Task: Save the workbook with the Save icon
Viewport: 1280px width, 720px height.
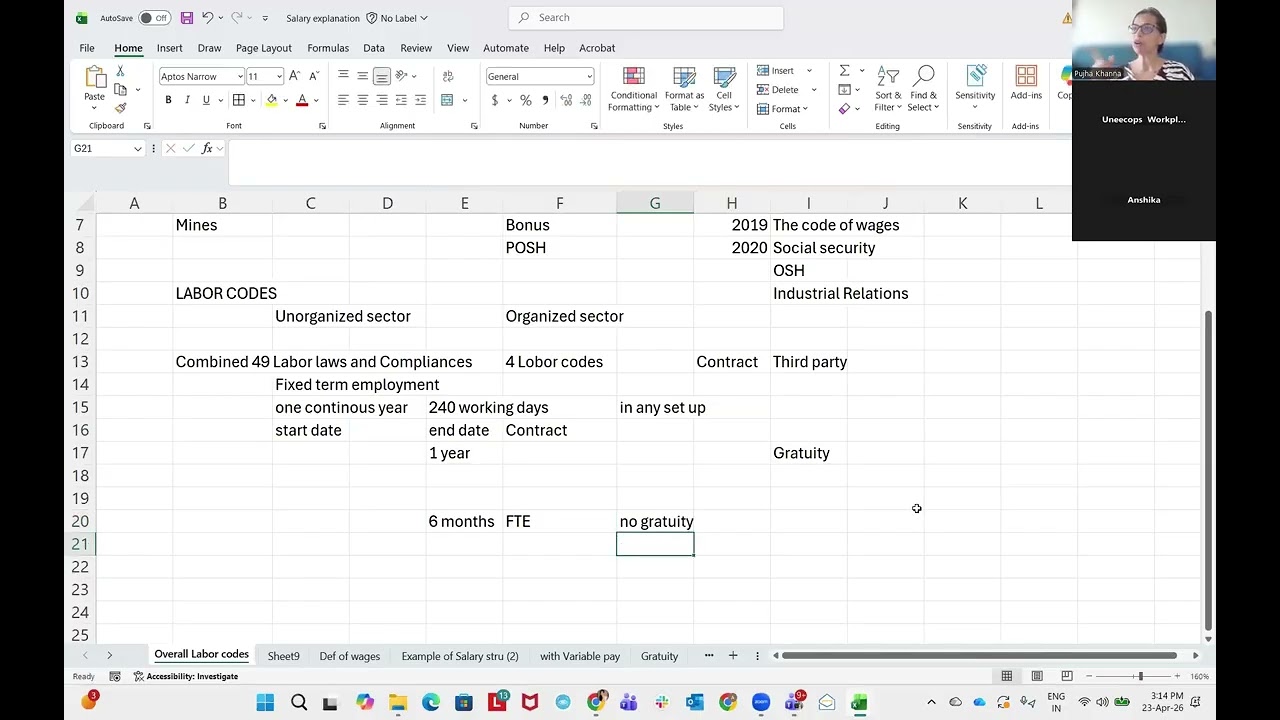Action: [186, 18]
